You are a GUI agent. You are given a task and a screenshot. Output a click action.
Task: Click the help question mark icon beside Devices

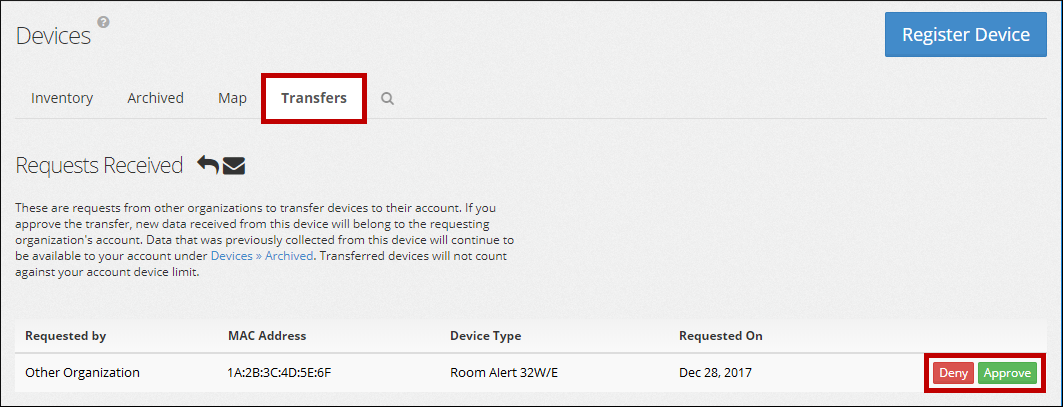tap(103, 22)
